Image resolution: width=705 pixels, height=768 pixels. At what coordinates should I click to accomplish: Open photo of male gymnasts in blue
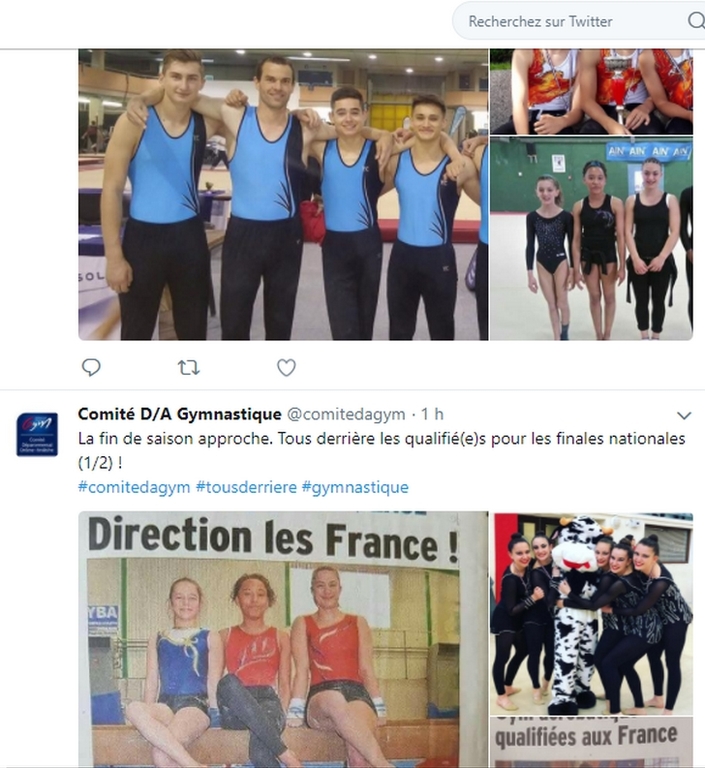[283, 194]
